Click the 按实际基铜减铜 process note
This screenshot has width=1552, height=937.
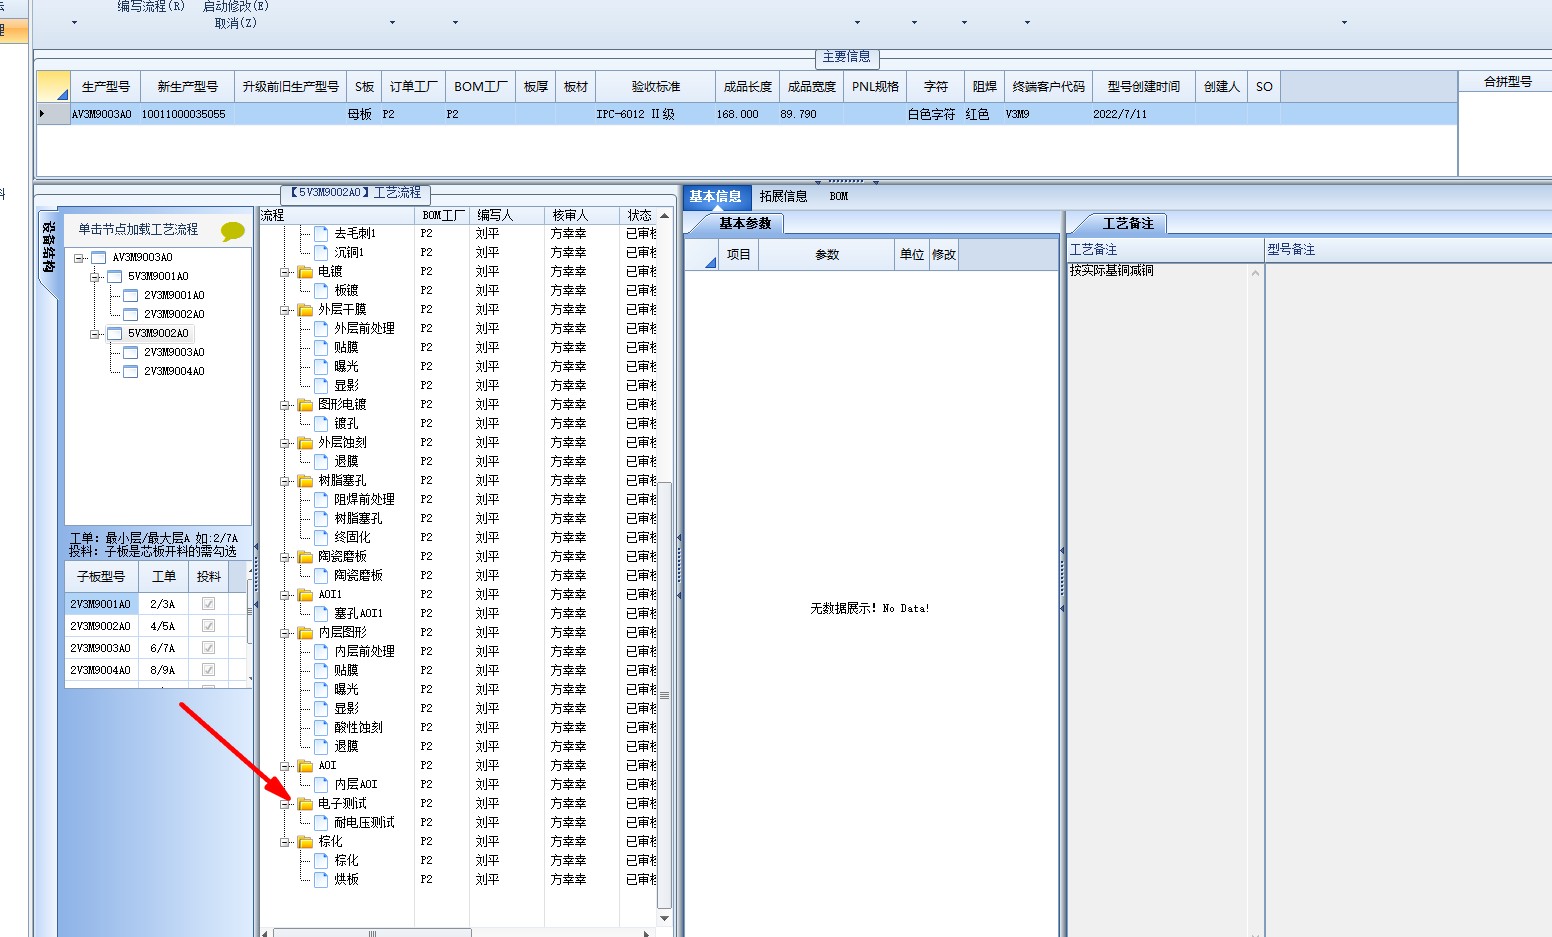(x=1112, y=271)
